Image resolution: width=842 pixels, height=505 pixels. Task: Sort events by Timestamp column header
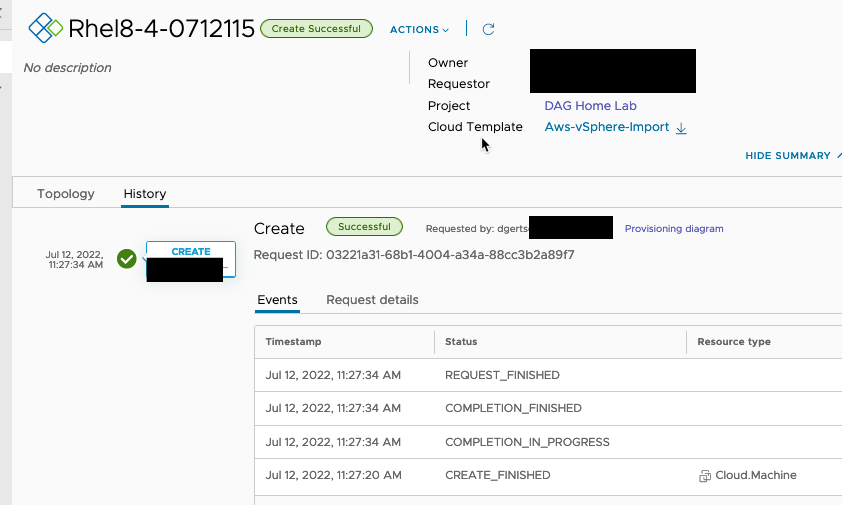click(x=293, y=342)
